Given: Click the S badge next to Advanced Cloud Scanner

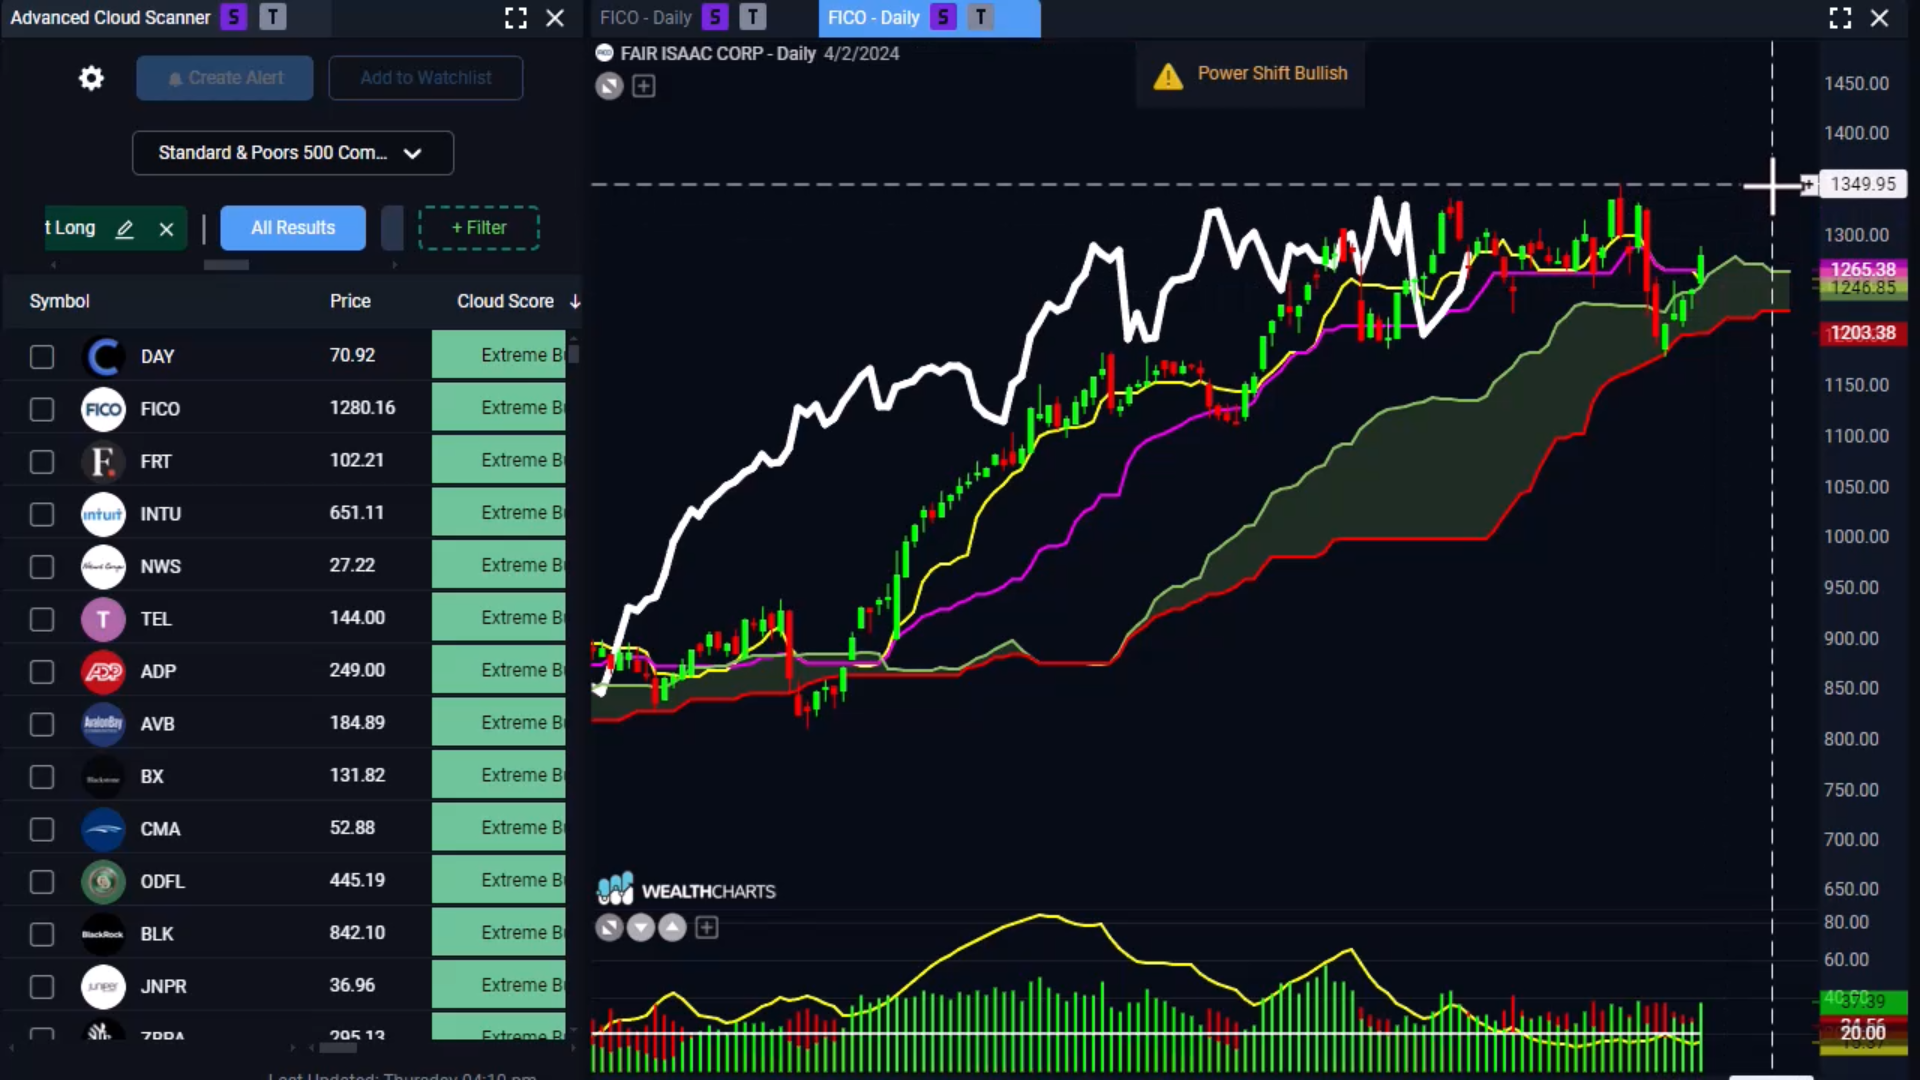Looking at the screenshot, I should pyautogui.click(x=234, y=17).
